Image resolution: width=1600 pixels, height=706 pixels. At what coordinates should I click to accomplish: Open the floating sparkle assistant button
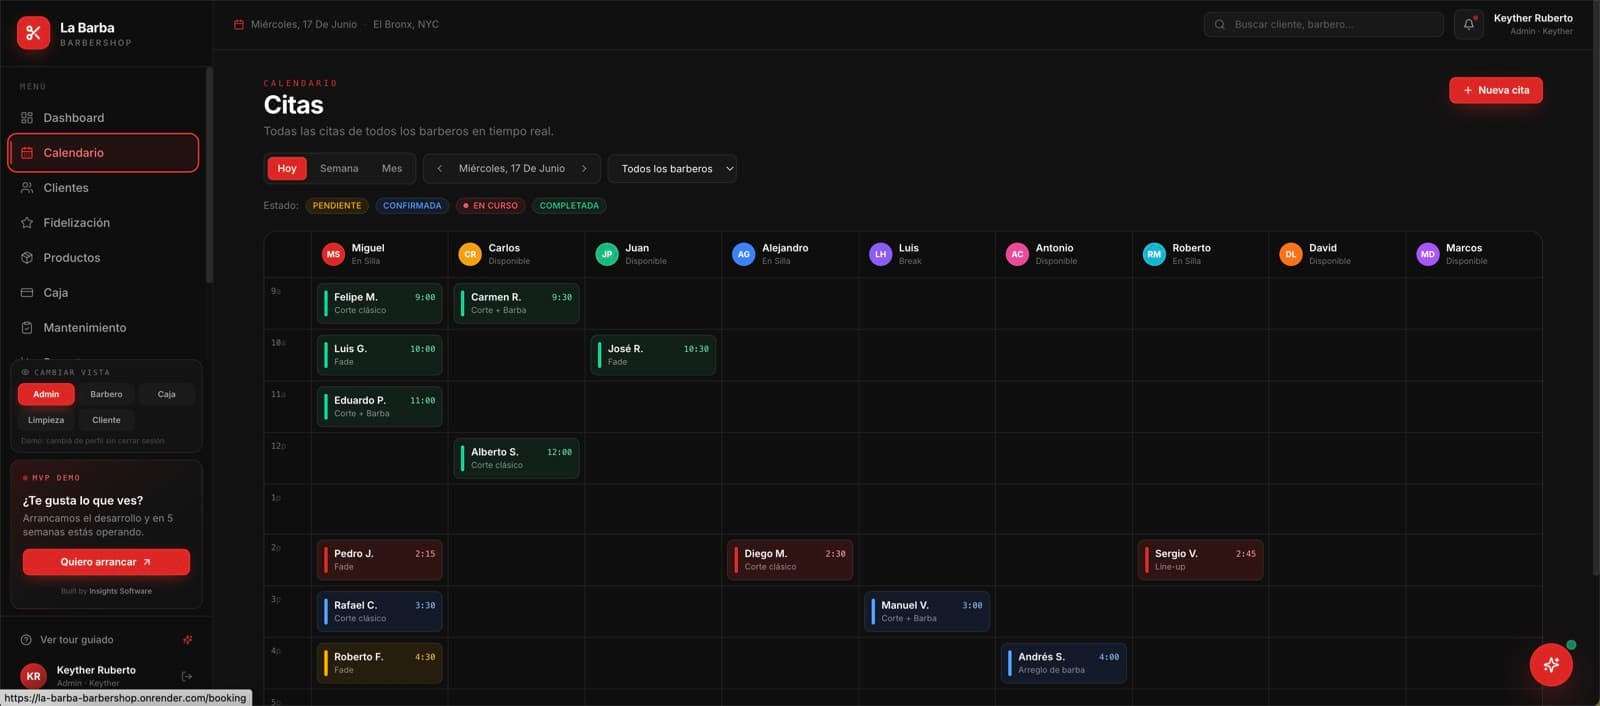1551,664
